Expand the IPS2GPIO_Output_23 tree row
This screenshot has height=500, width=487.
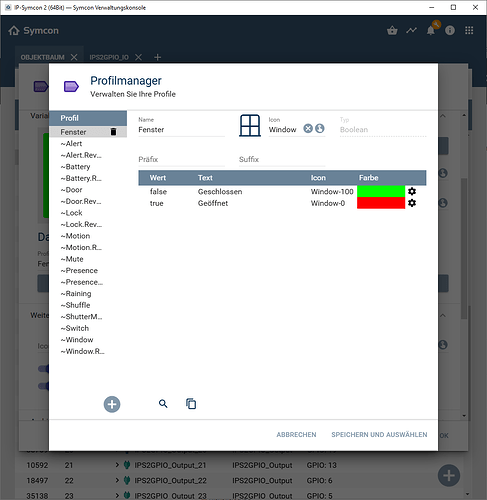click(x=117, y=495)
